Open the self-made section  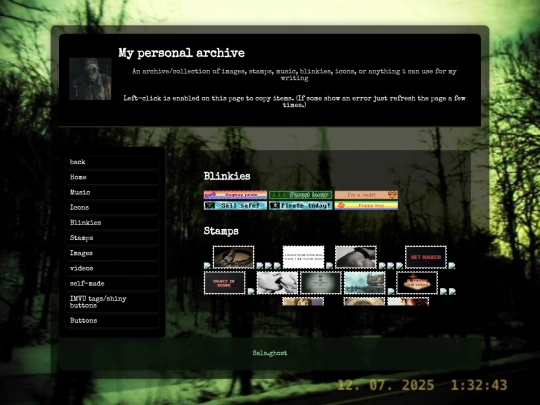(x=112, y=283)
